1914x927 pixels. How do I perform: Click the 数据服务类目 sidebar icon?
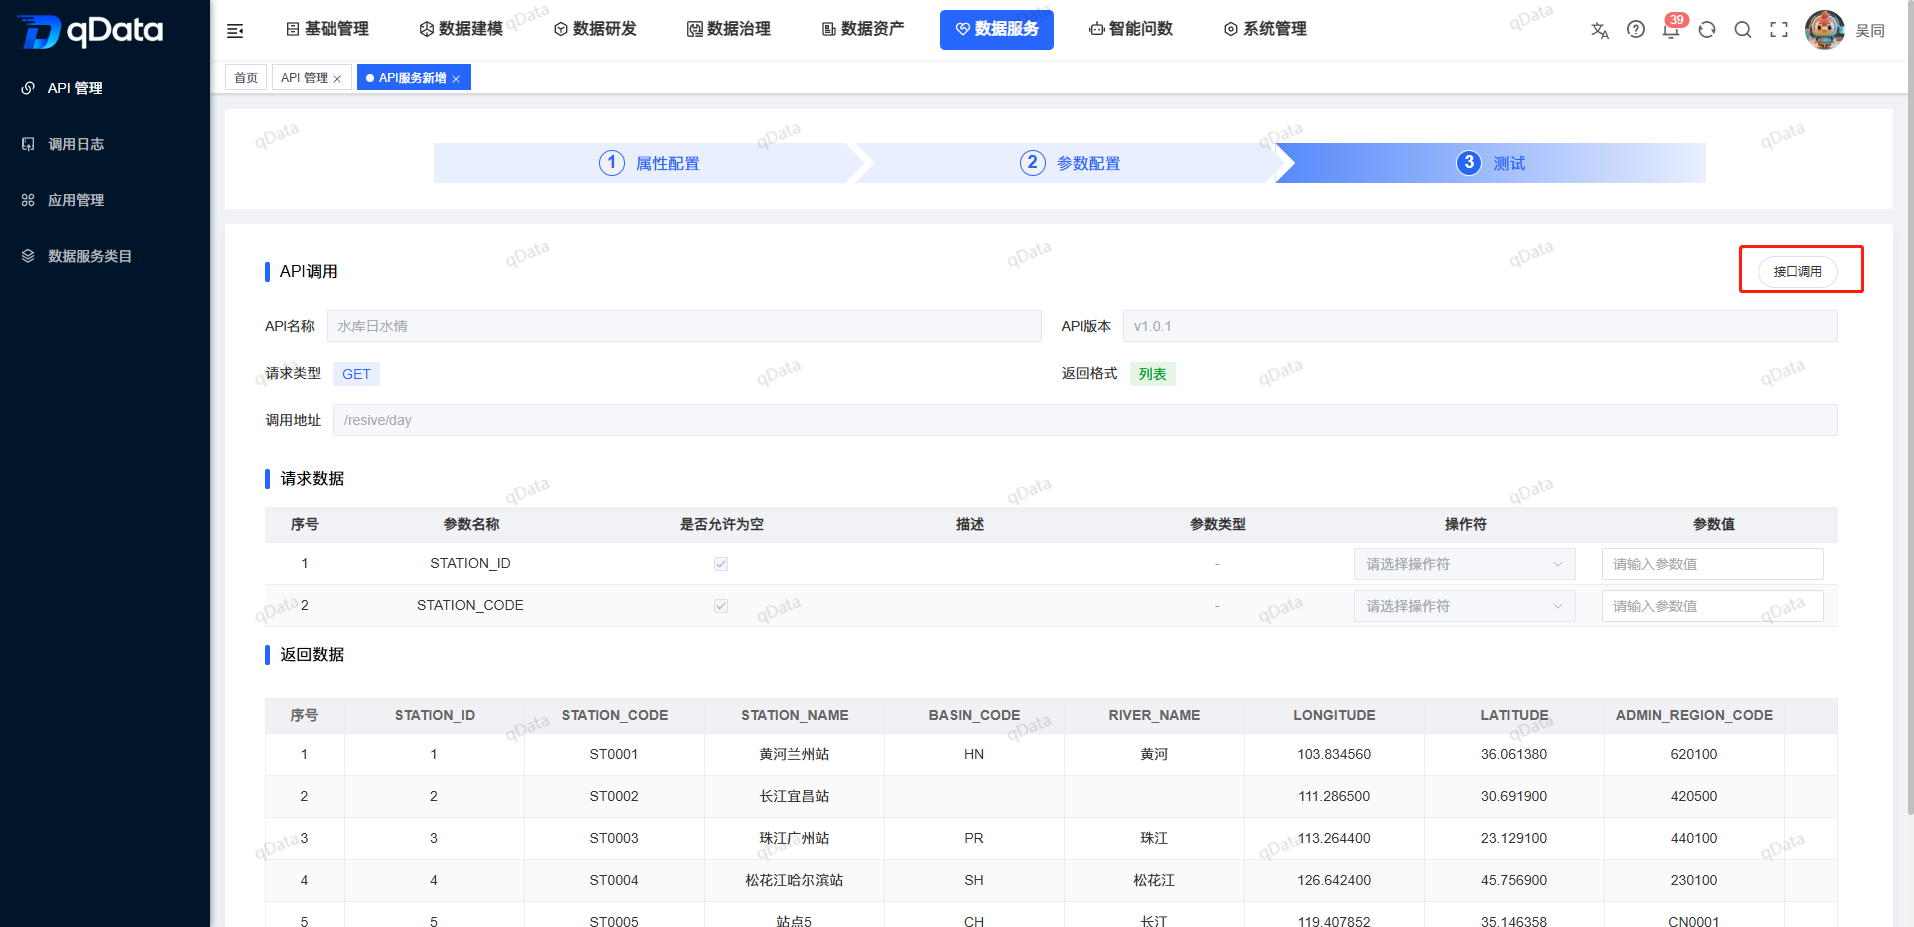coord(28,256)
